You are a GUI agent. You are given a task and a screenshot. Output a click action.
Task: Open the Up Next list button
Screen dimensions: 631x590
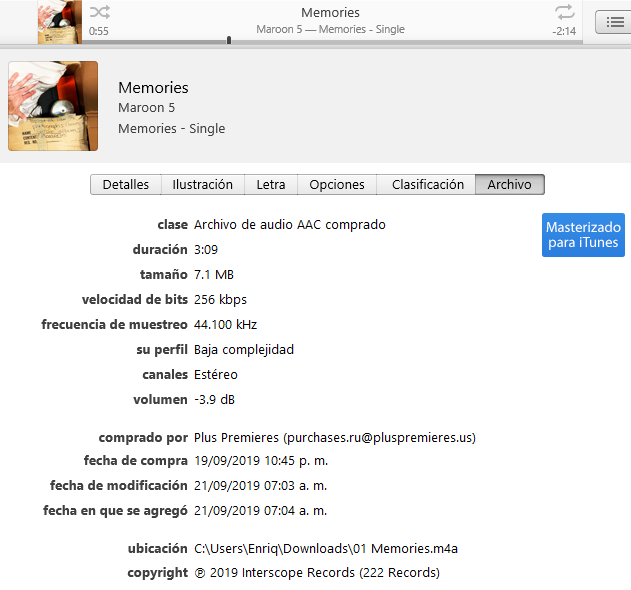(x=614, y=22)
